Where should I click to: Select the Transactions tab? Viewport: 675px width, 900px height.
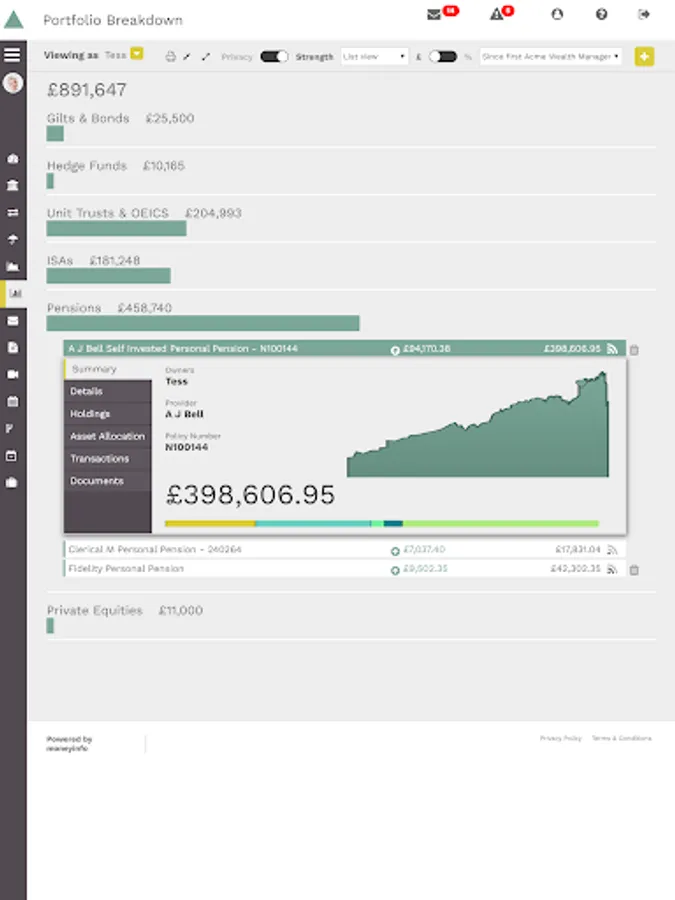[107, 459]
